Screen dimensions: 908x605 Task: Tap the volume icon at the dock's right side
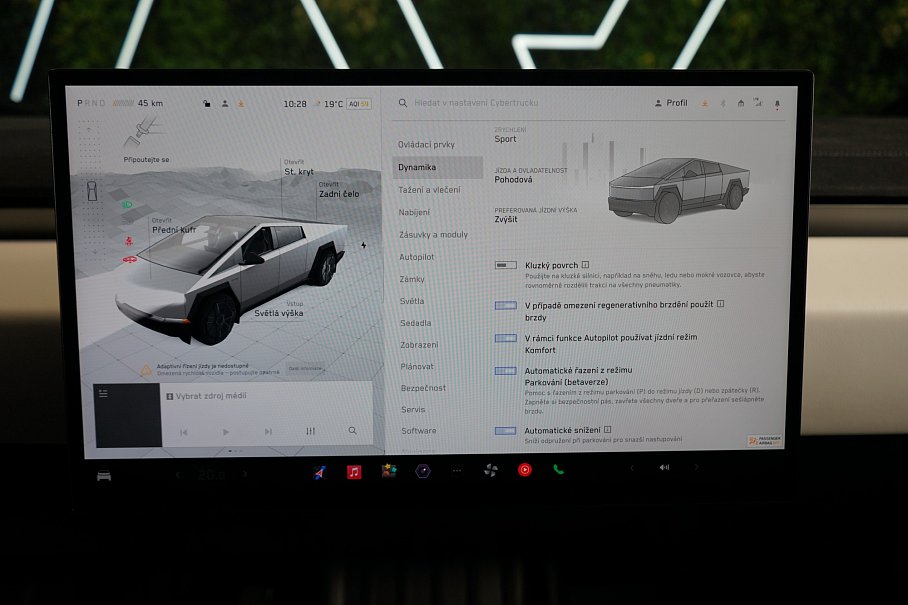[x=664, y=469]
